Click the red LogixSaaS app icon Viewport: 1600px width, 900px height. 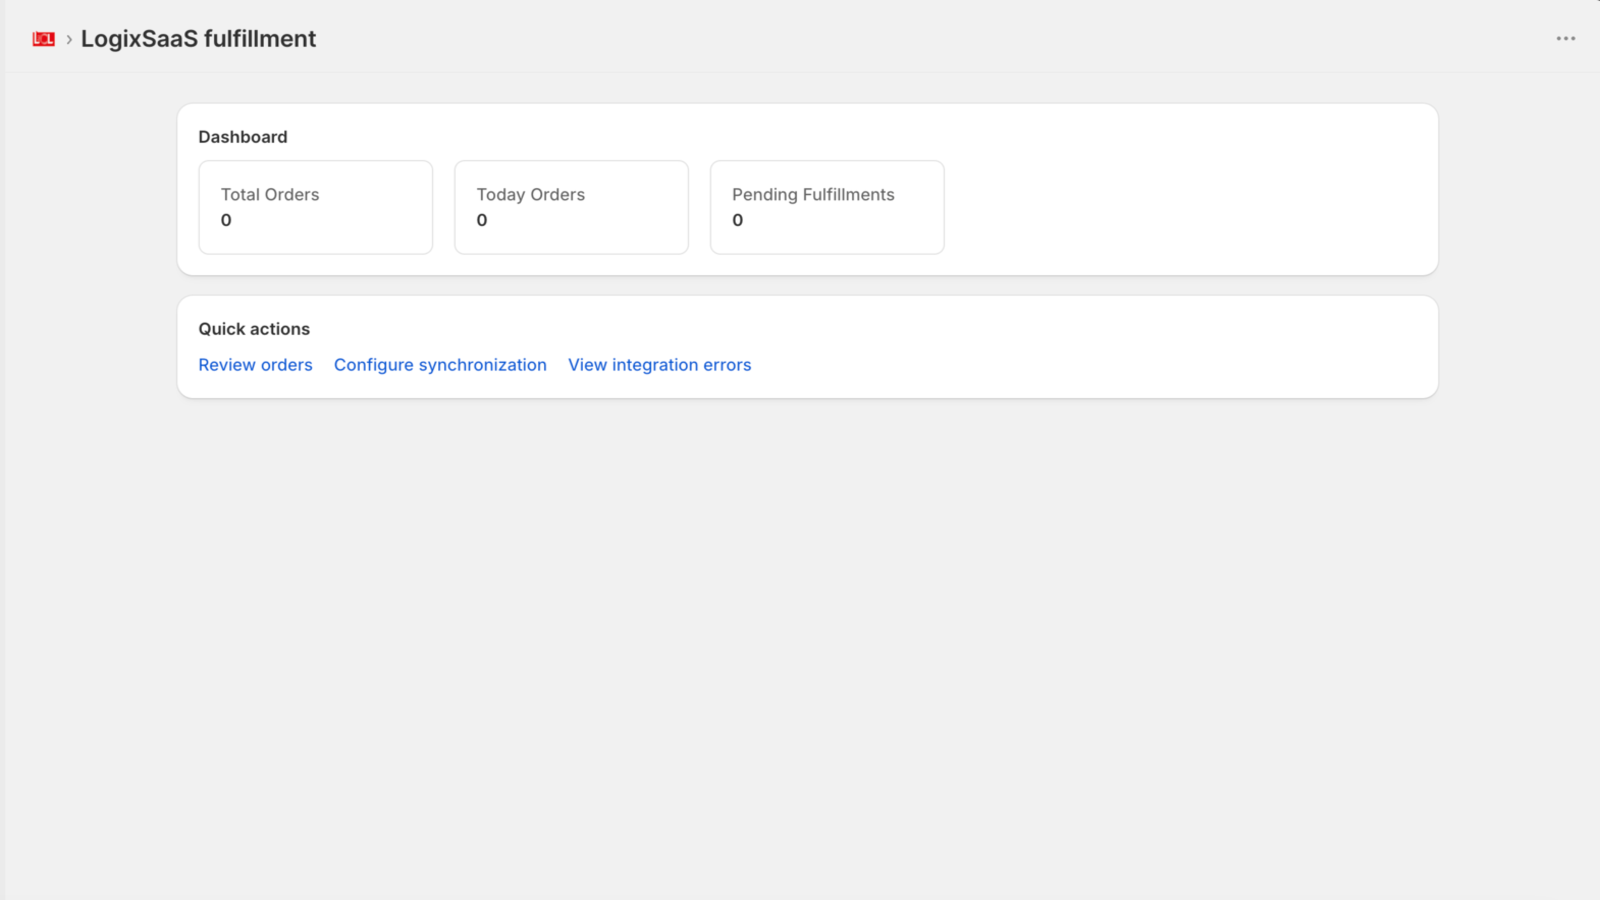point(43,39)
